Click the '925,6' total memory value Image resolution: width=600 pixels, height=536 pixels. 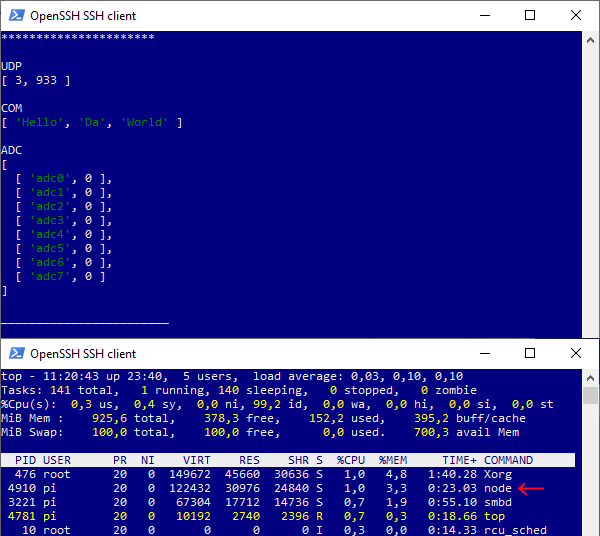tap(109, 418)
